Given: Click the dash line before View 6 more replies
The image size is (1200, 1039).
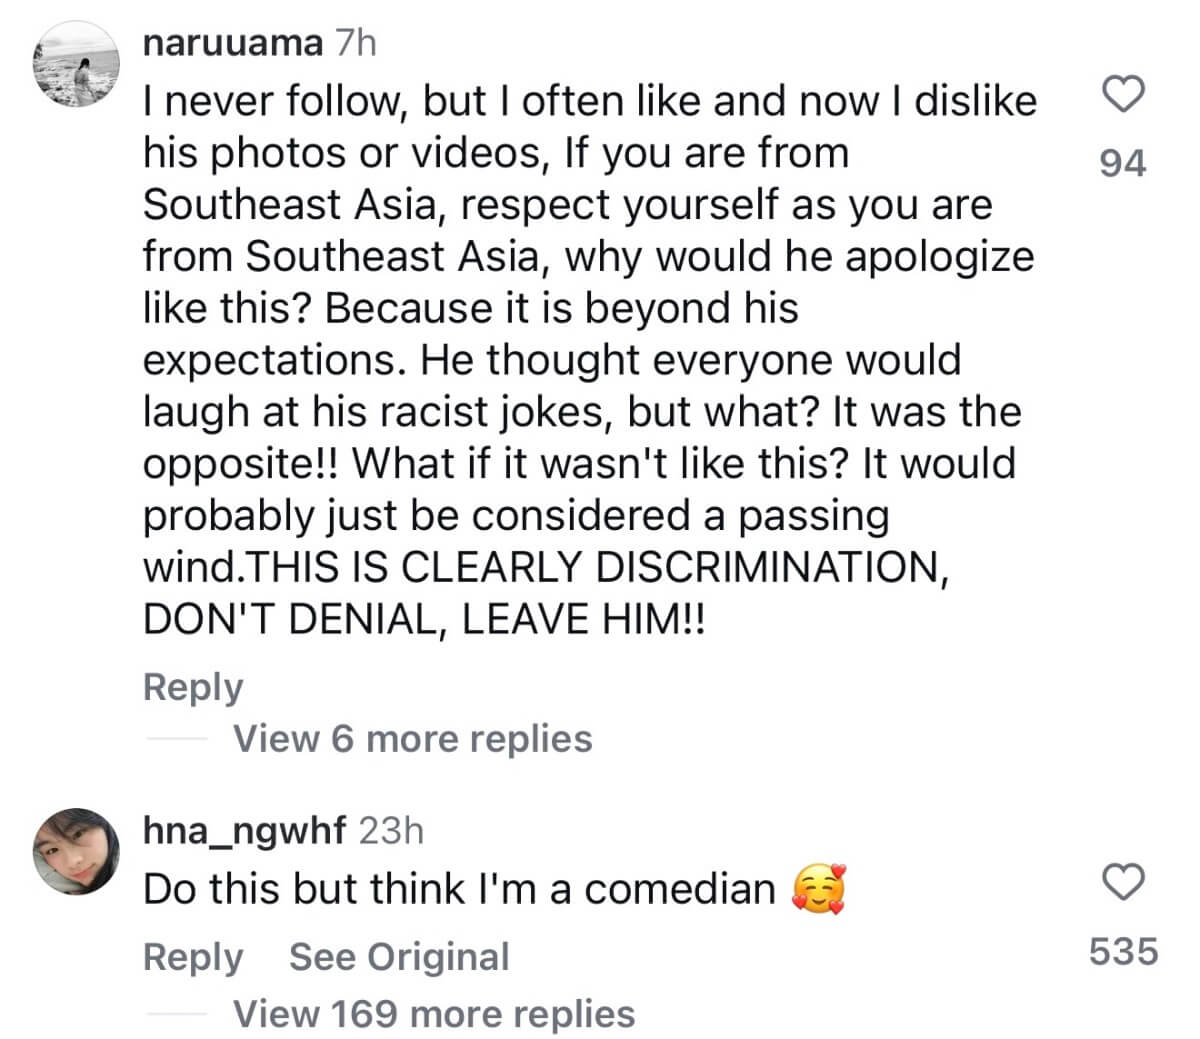Looking at the screenshot, I should tap(177, 739).
